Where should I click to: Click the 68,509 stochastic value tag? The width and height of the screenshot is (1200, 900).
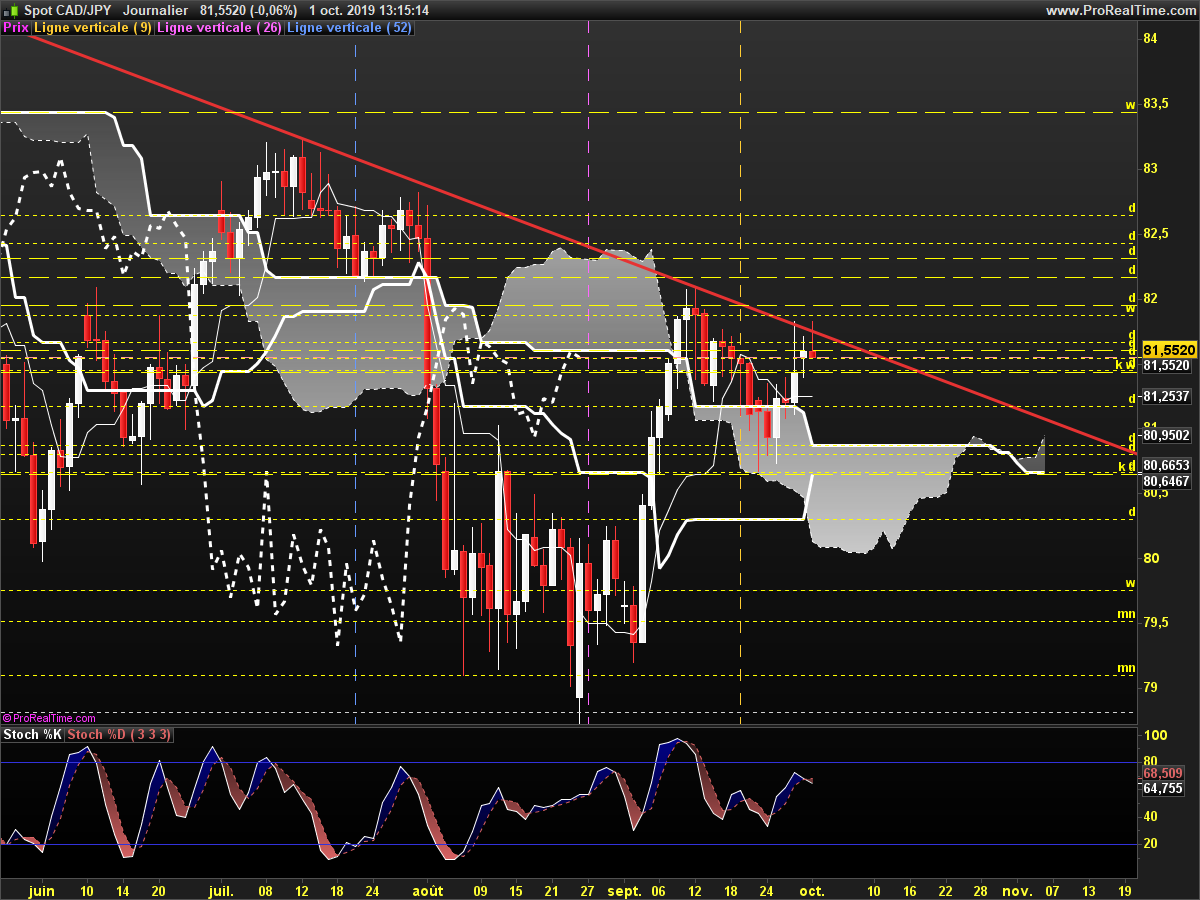pos(1162,773)
